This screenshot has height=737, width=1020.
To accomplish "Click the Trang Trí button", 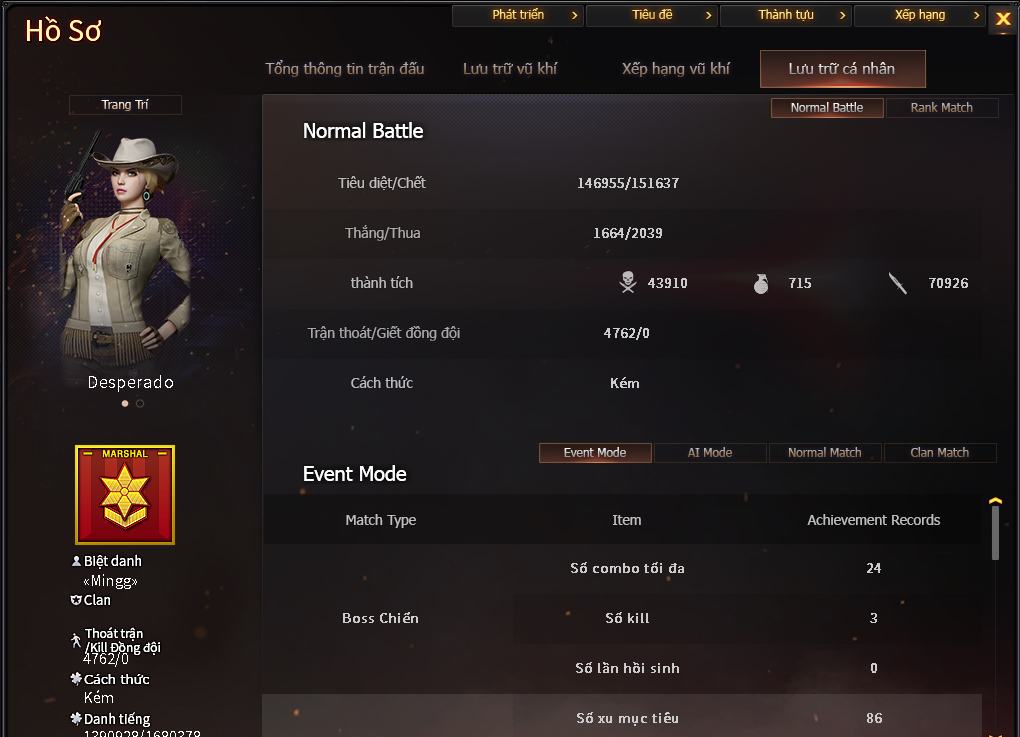I will 125,105.
